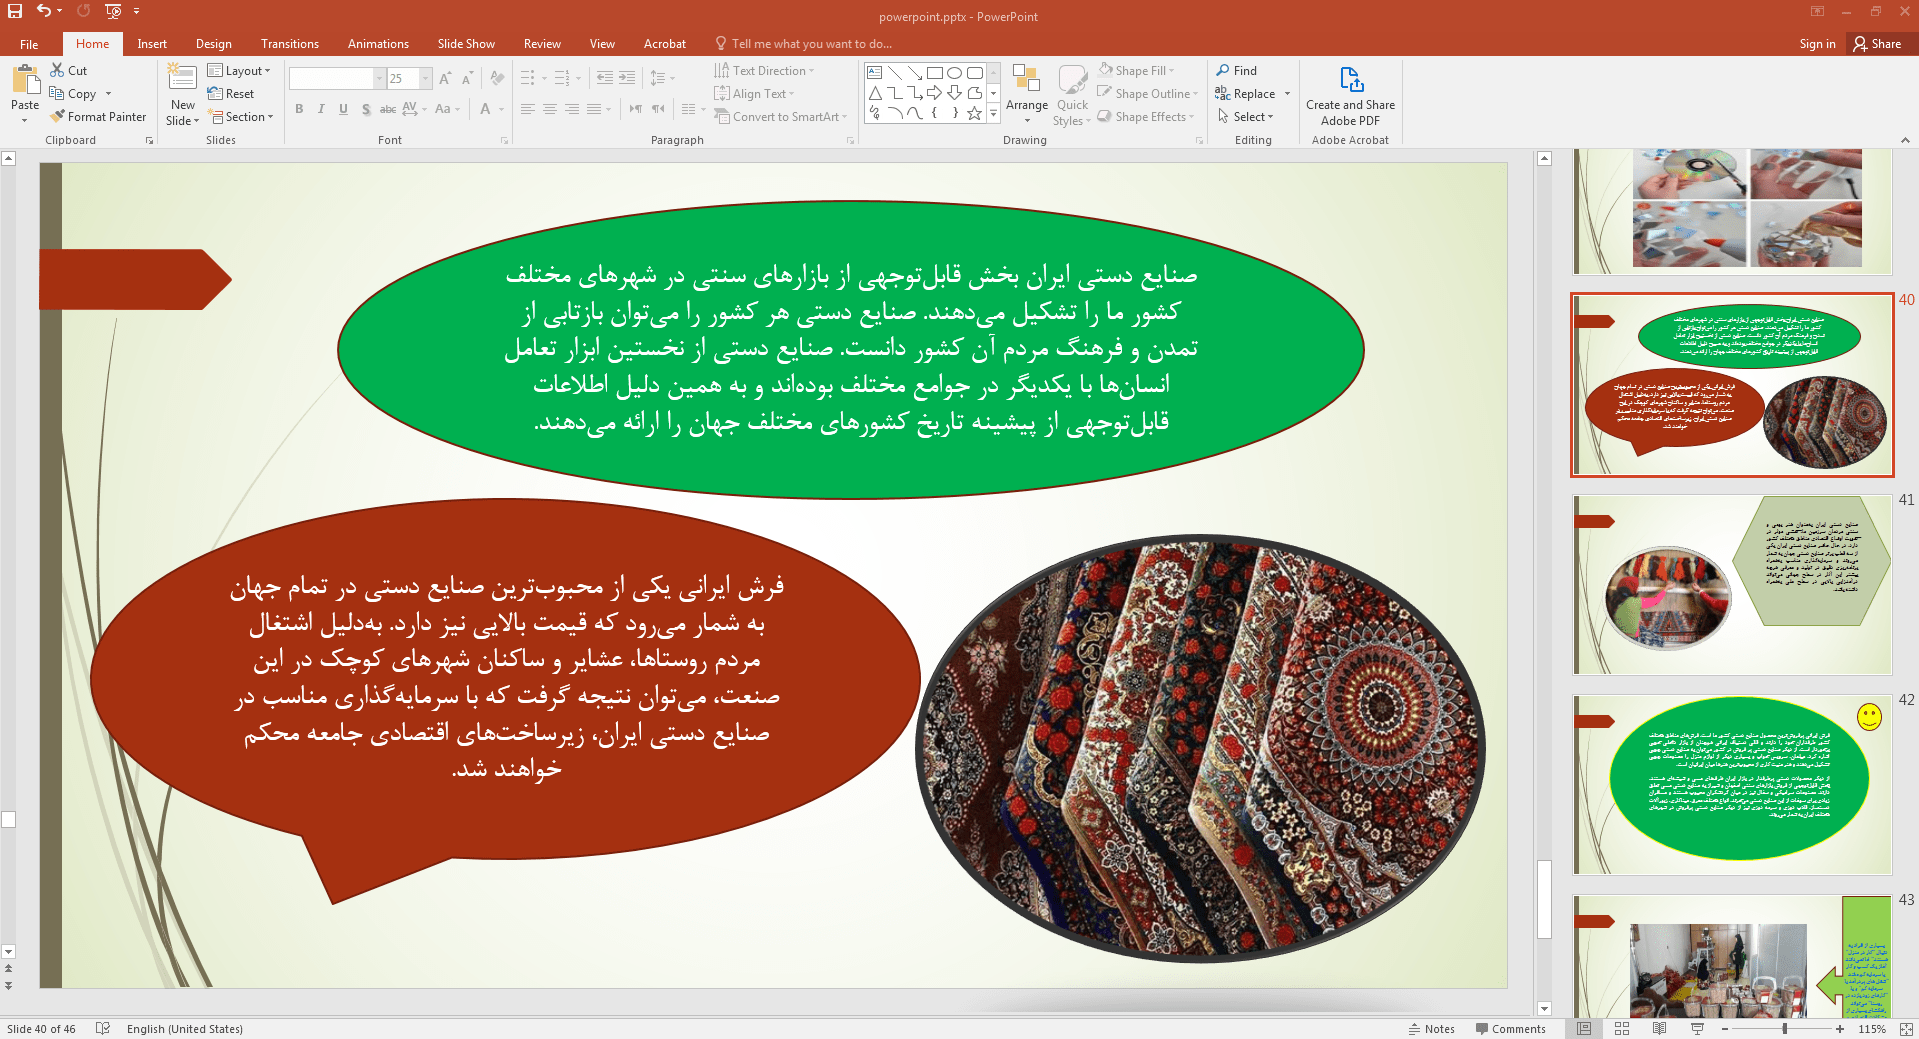Collapse the ribbon with the arrow
Viewport: 1919px width, 1039px height.
1905,141
